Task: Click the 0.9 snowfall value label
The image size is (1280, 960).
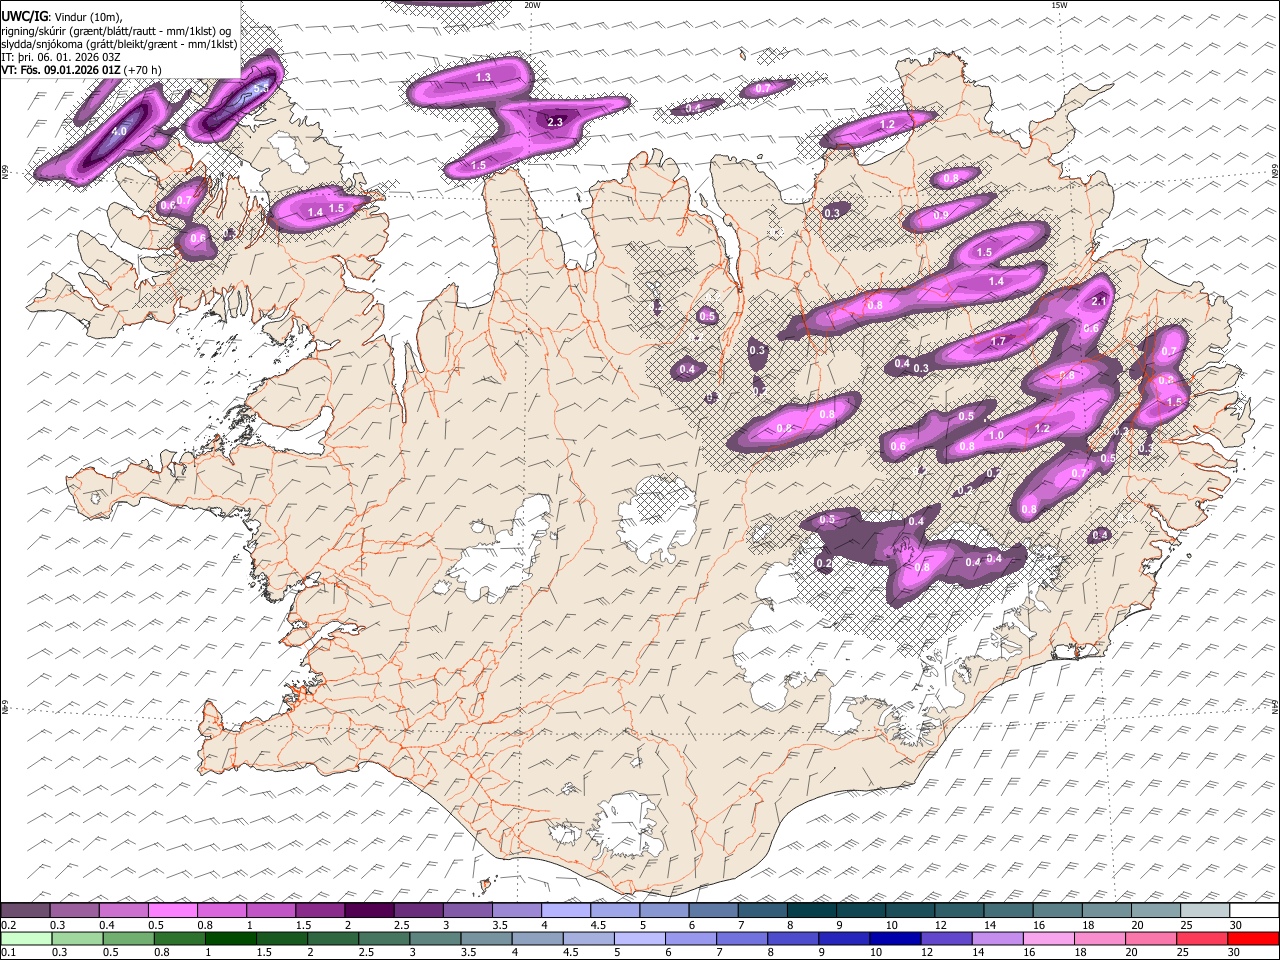Action: tap(940, 215)
